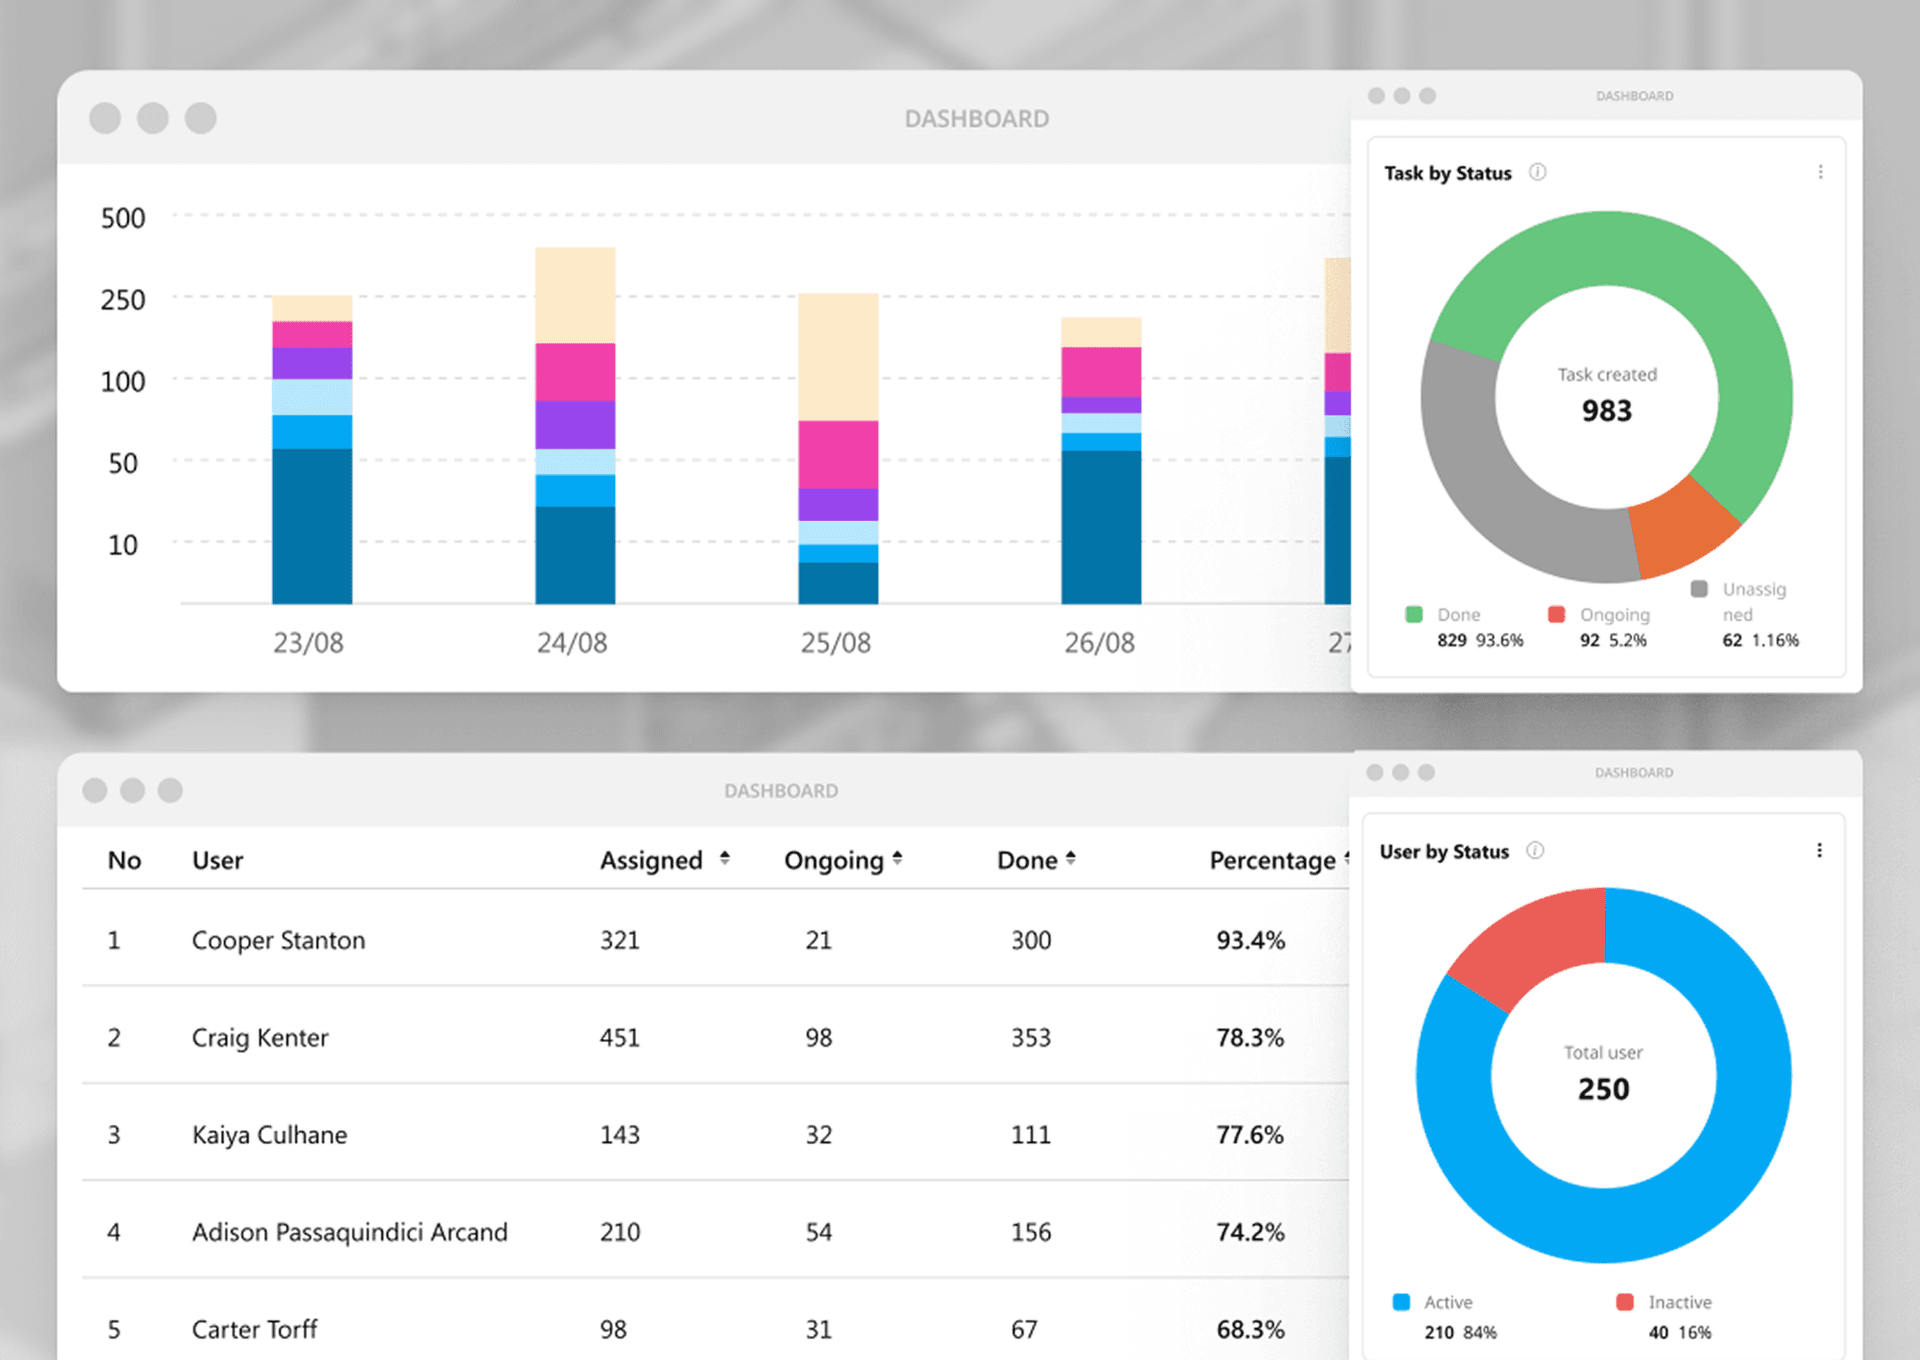Click the Ongoing legend marker in Task by Status

pyautogui.click(x=1554, y=614)
